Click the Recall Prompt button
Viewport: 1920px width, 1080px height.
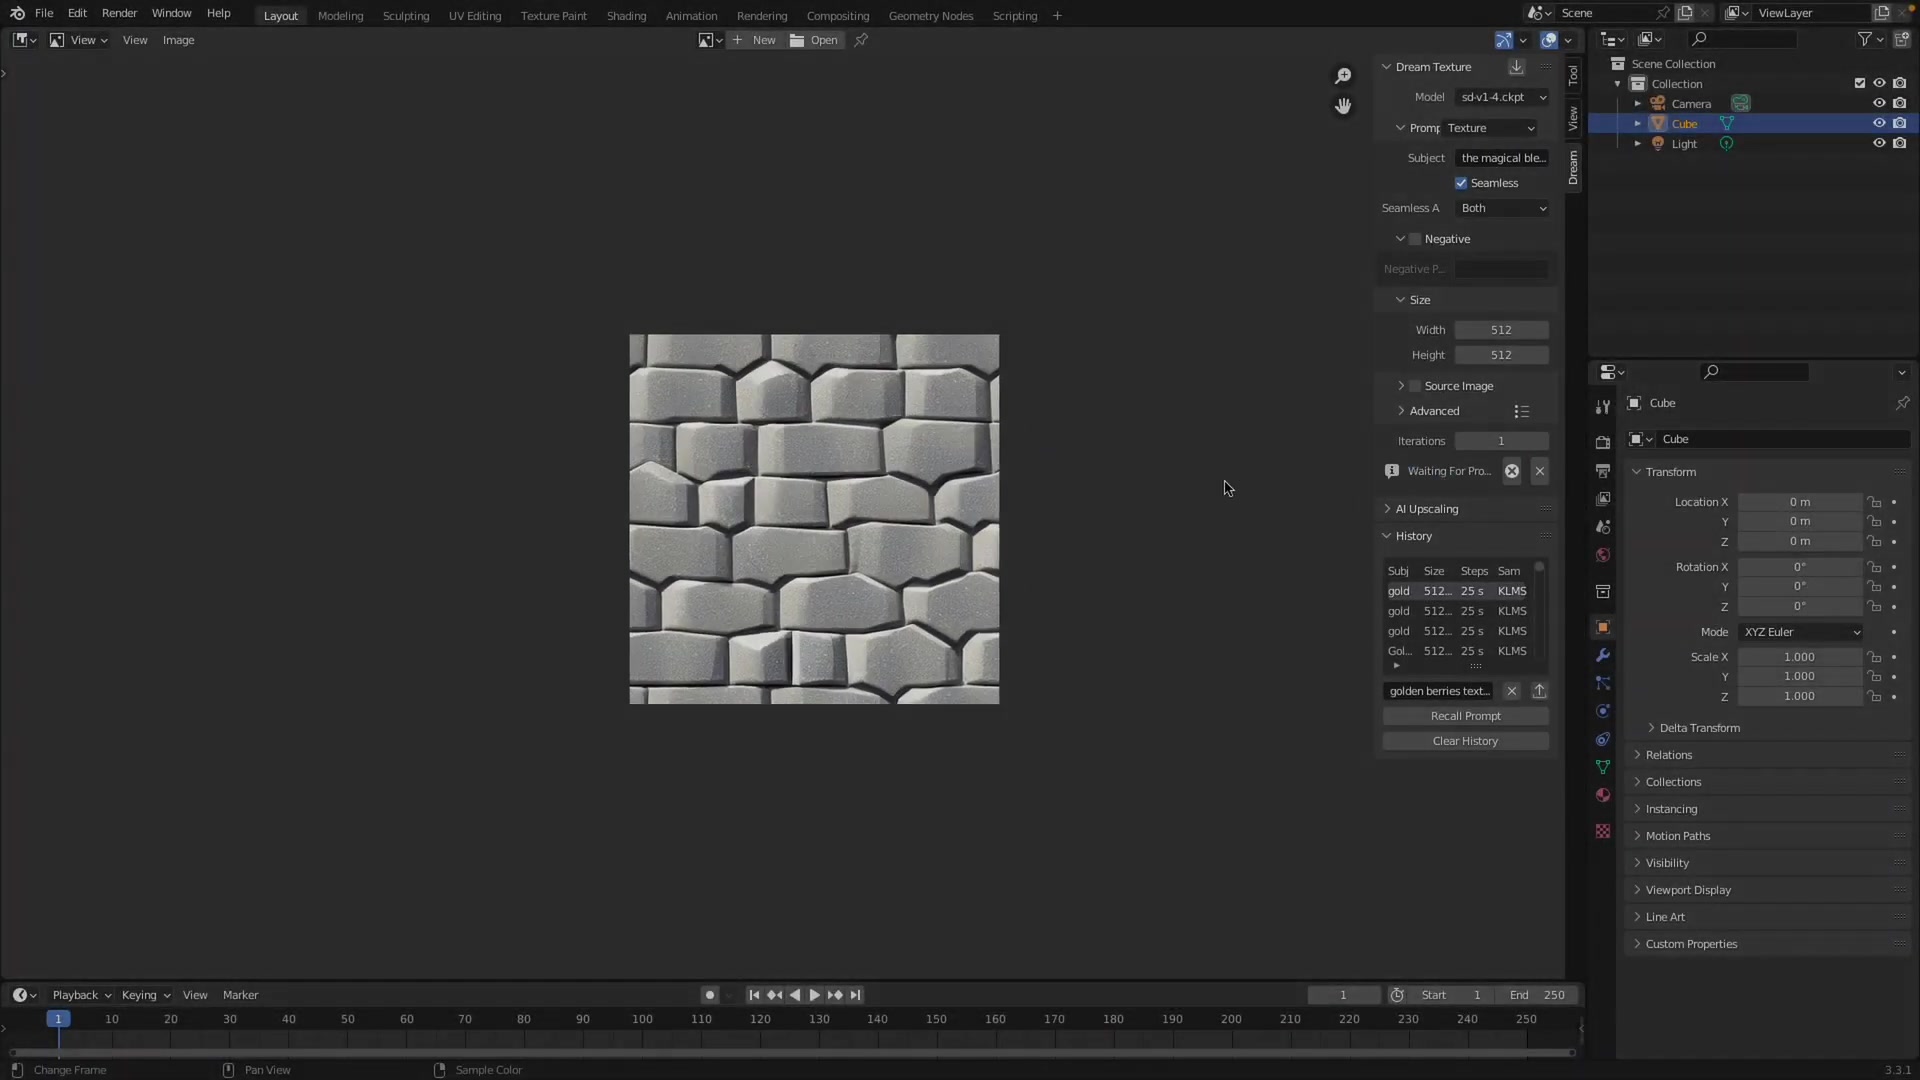(x=1465, y=716)
